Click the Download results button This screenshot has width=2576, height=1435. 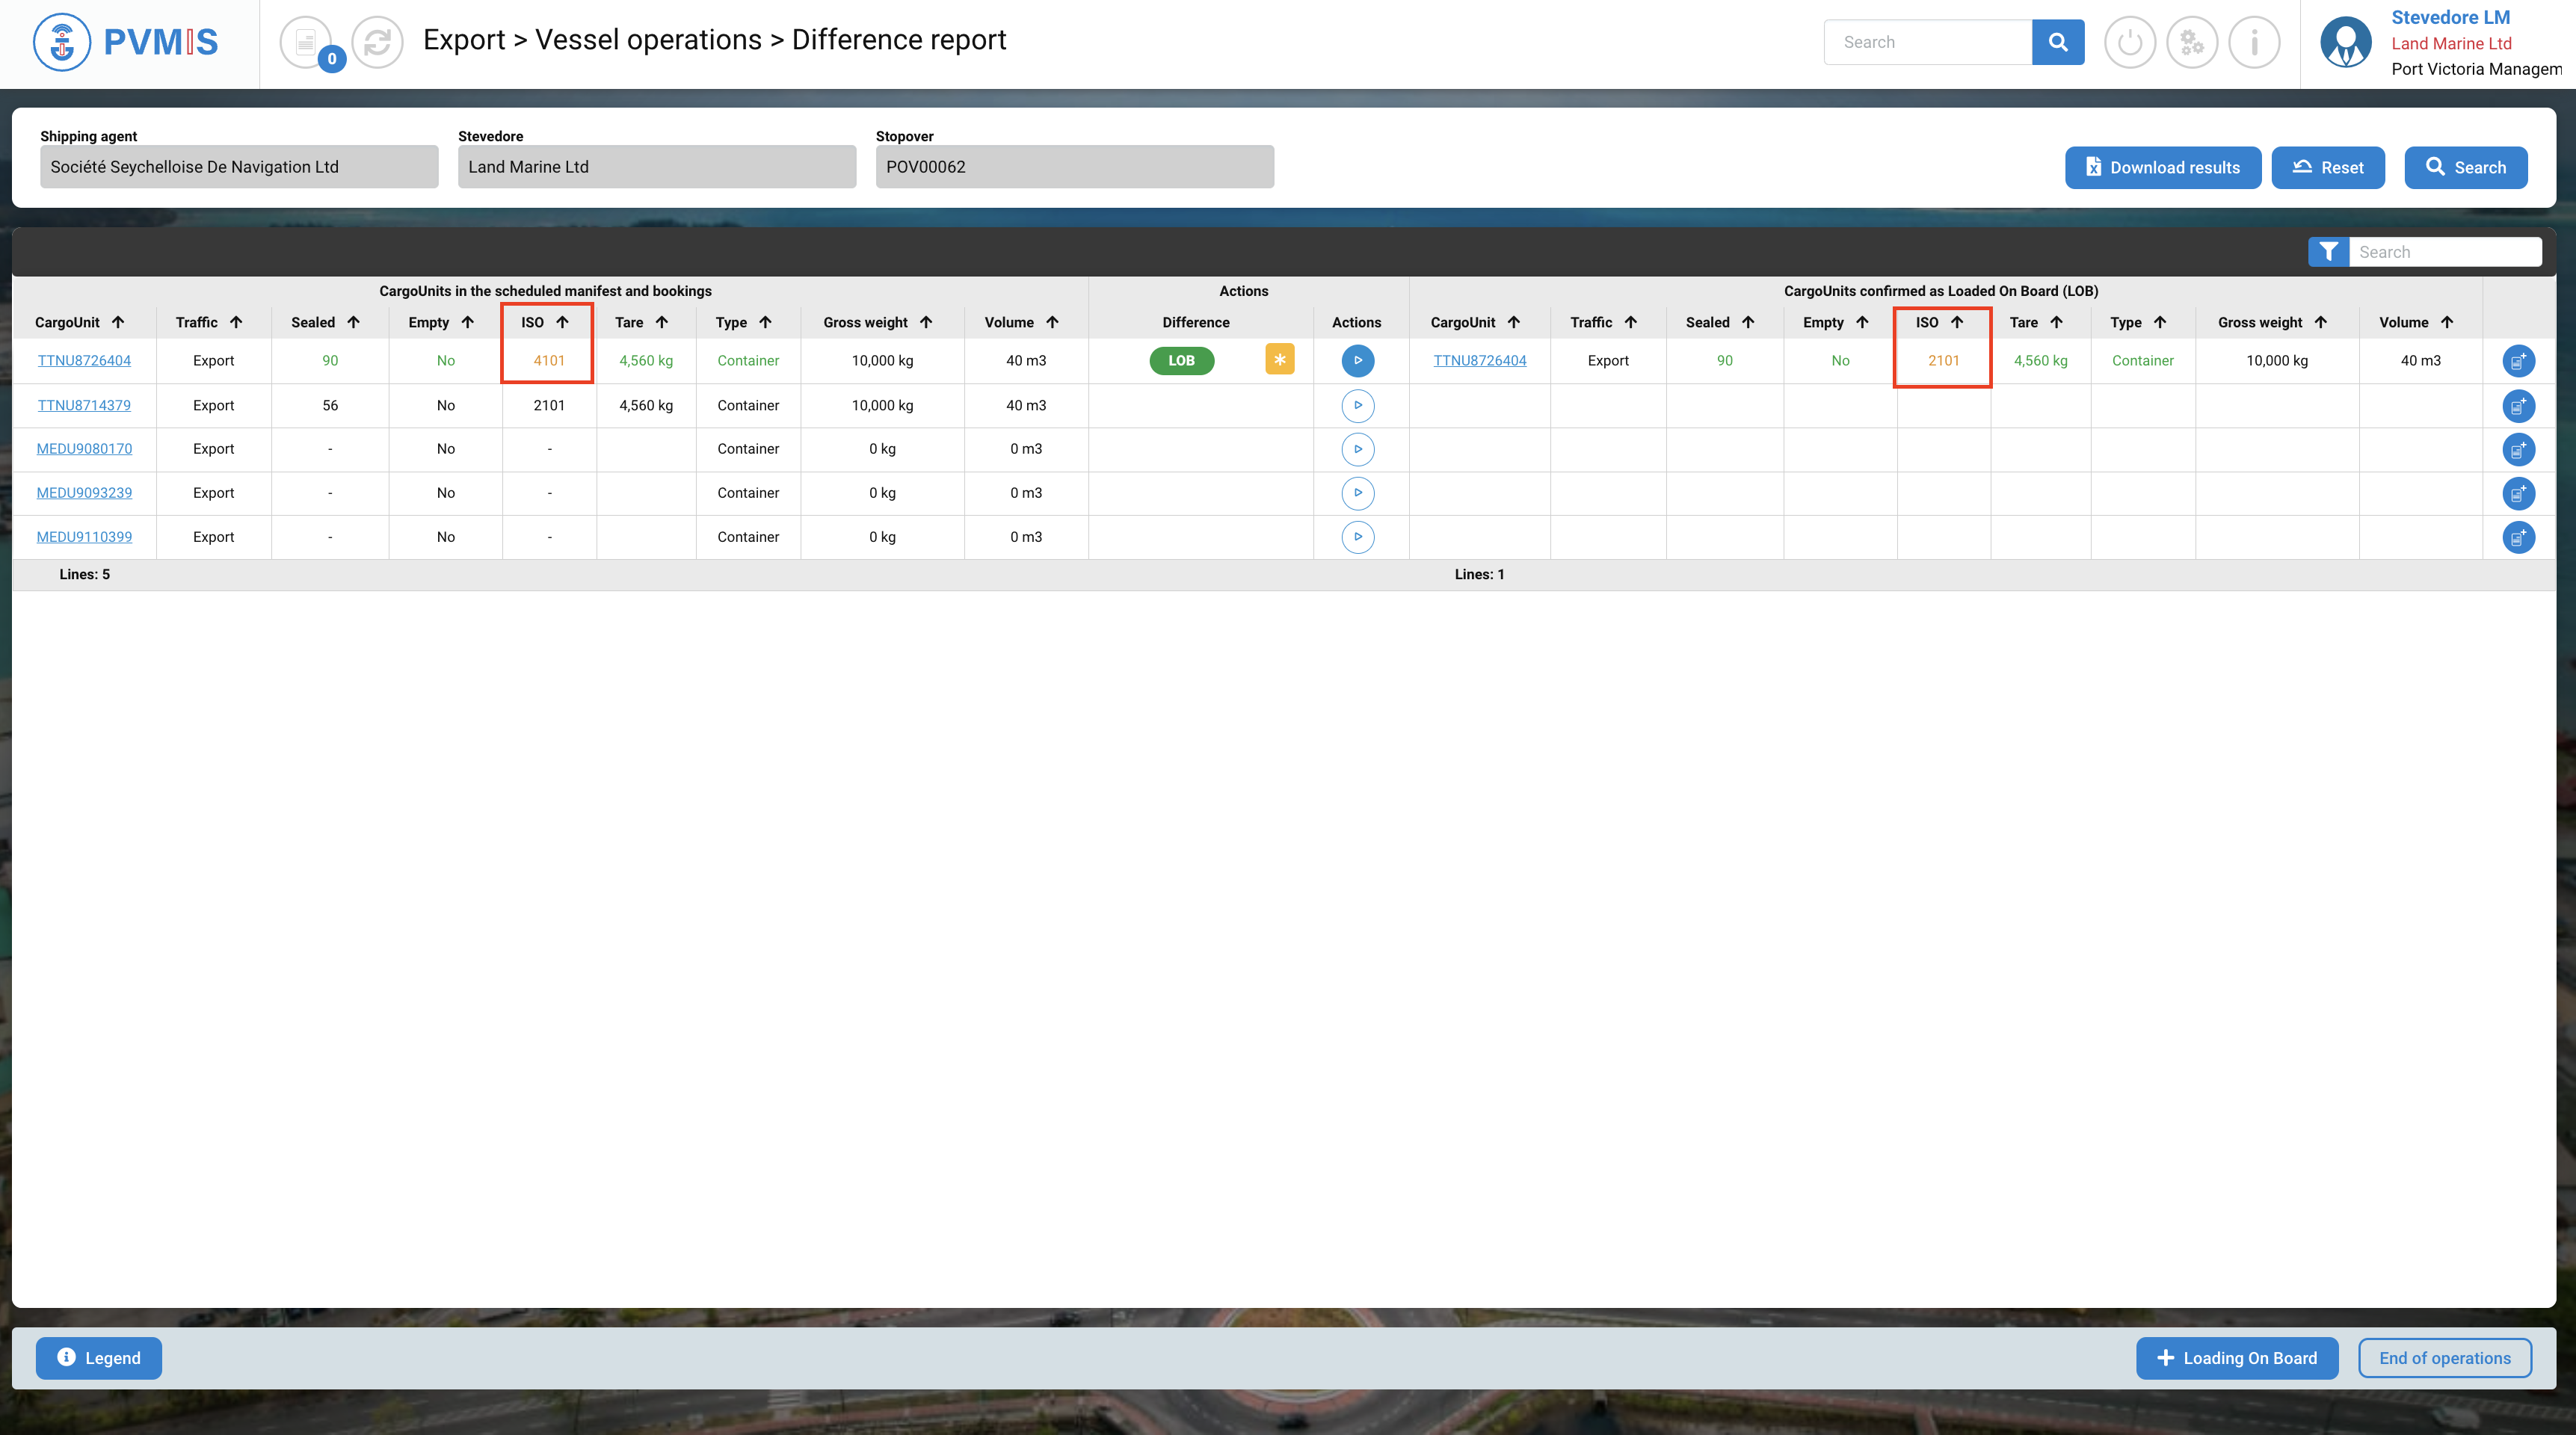pos(2162,168)
